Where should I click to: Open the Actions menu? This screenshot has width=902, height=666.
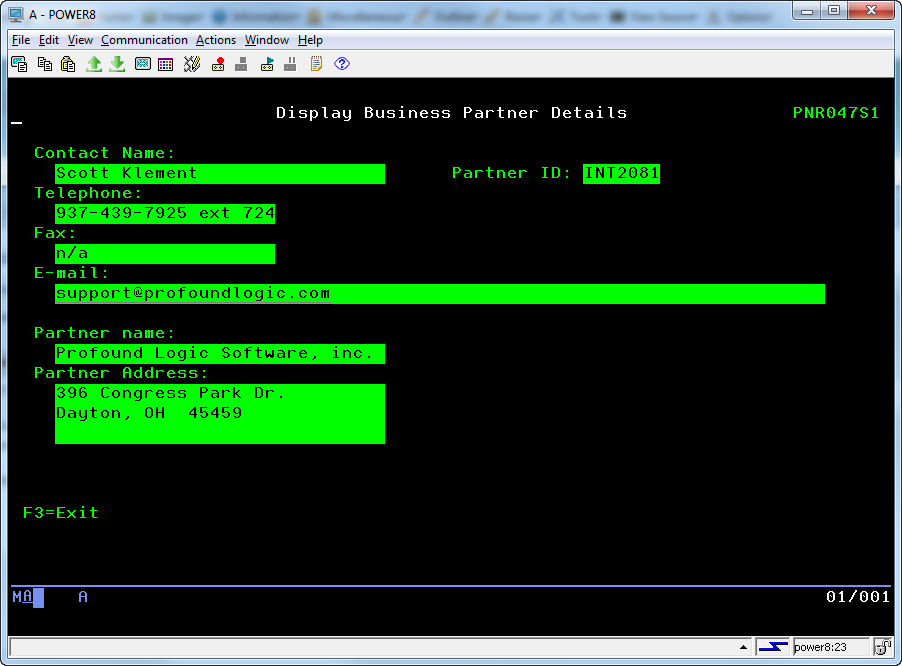tap(216, 40)
